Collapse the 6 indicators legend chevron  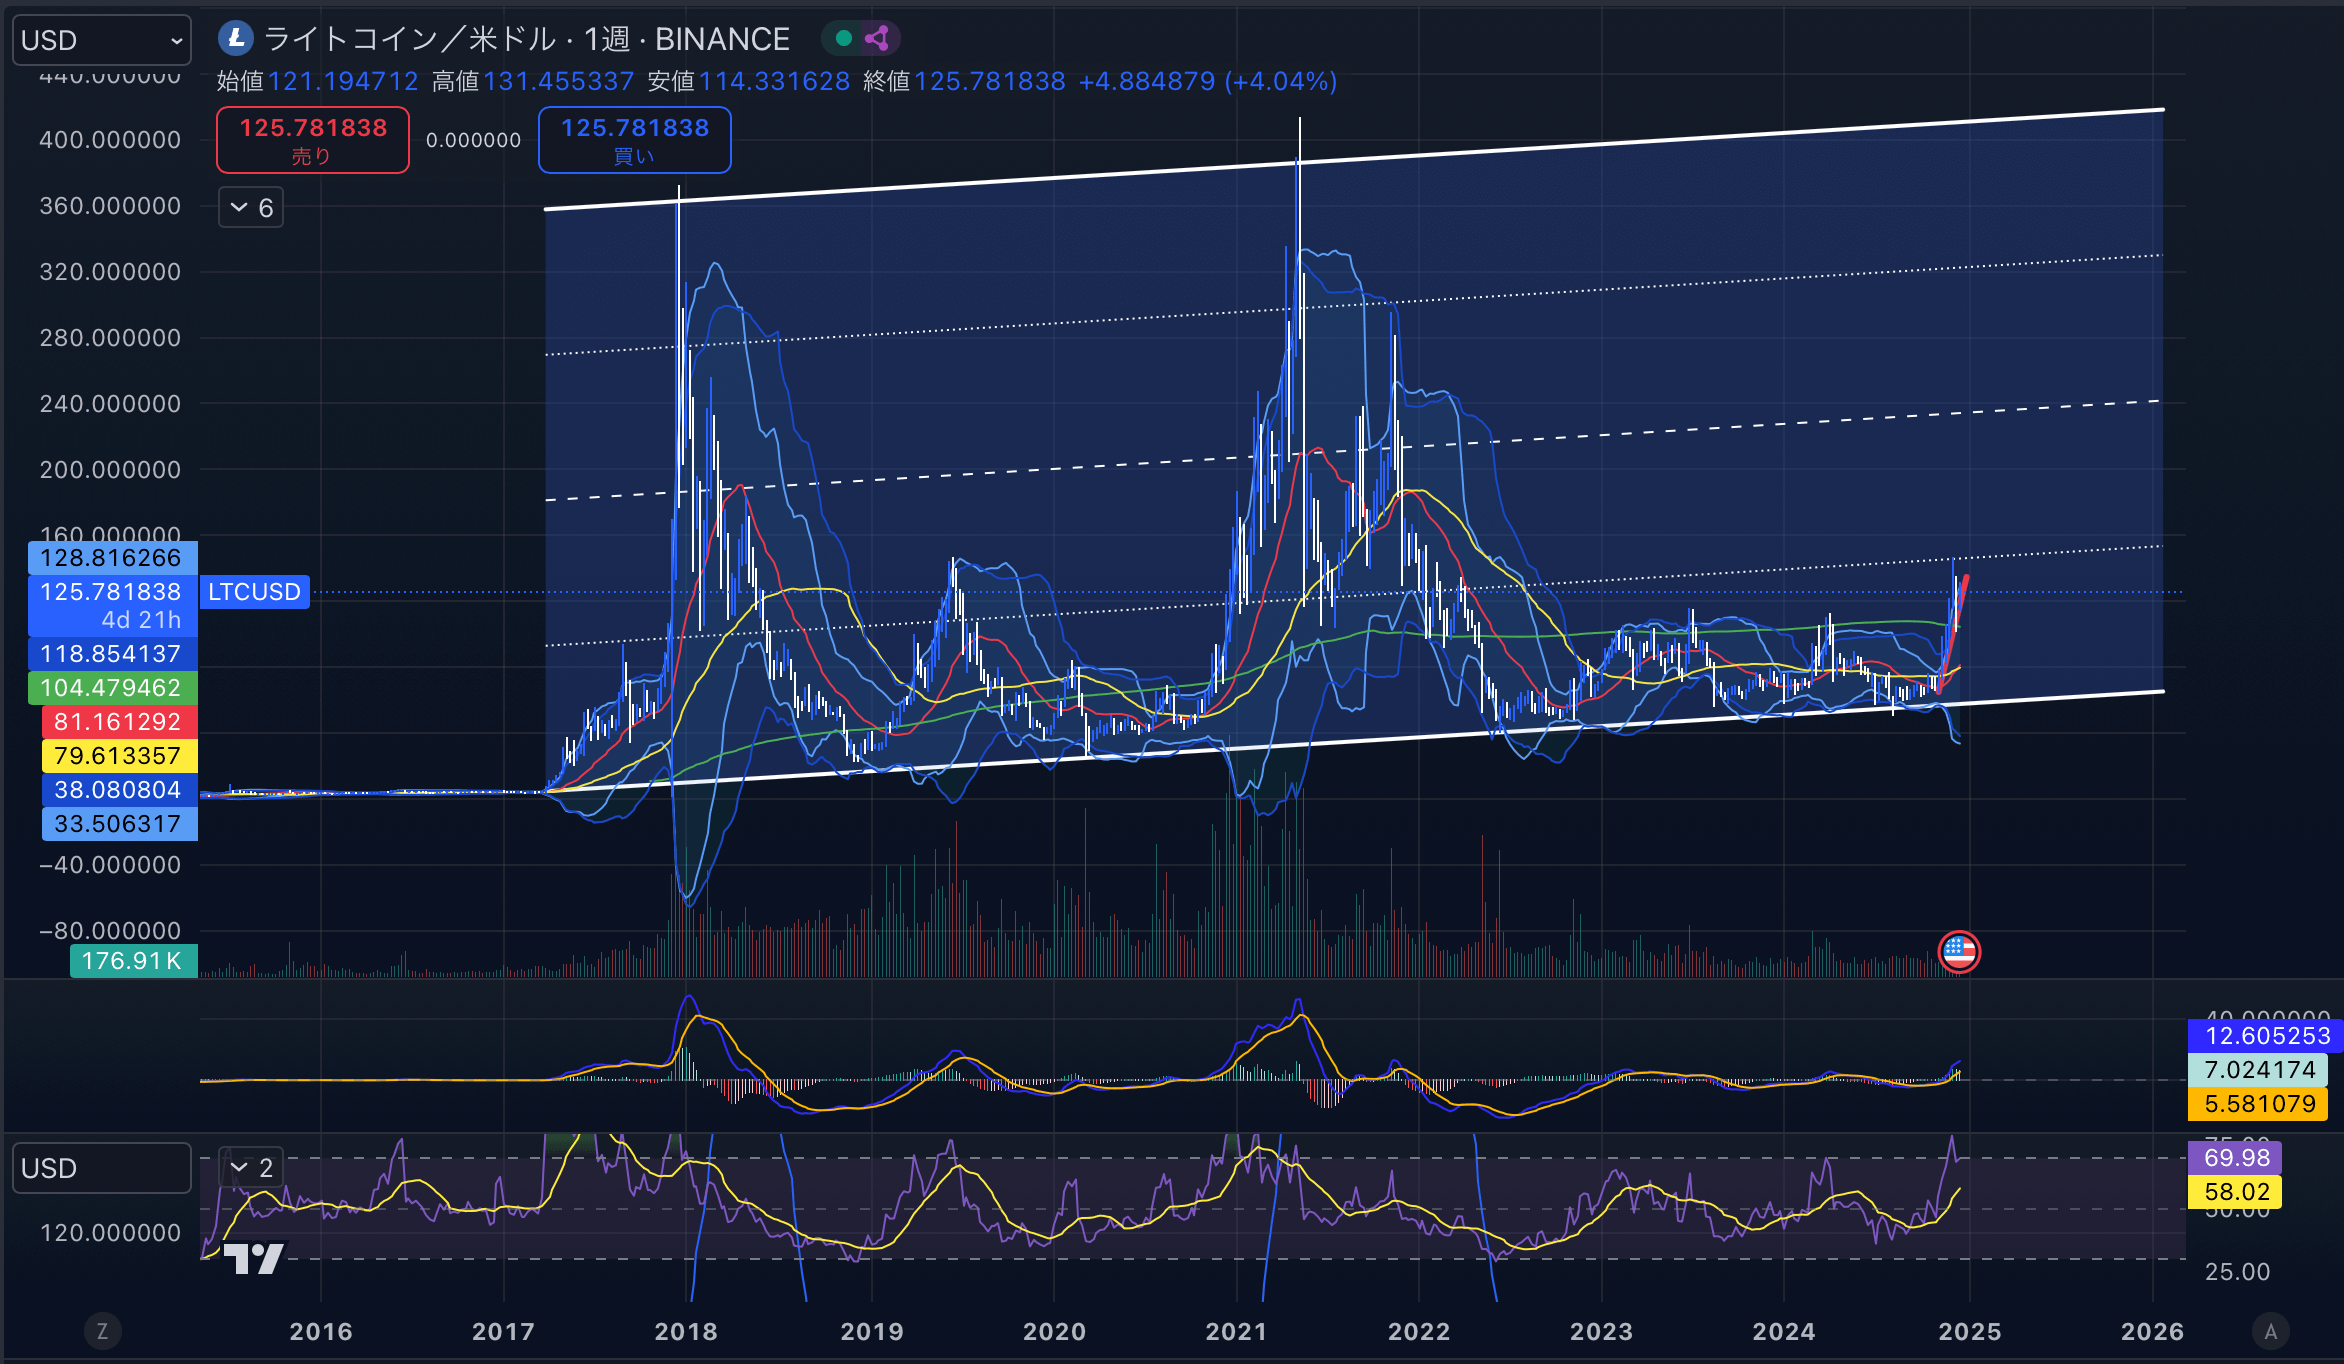pos(251,208)
